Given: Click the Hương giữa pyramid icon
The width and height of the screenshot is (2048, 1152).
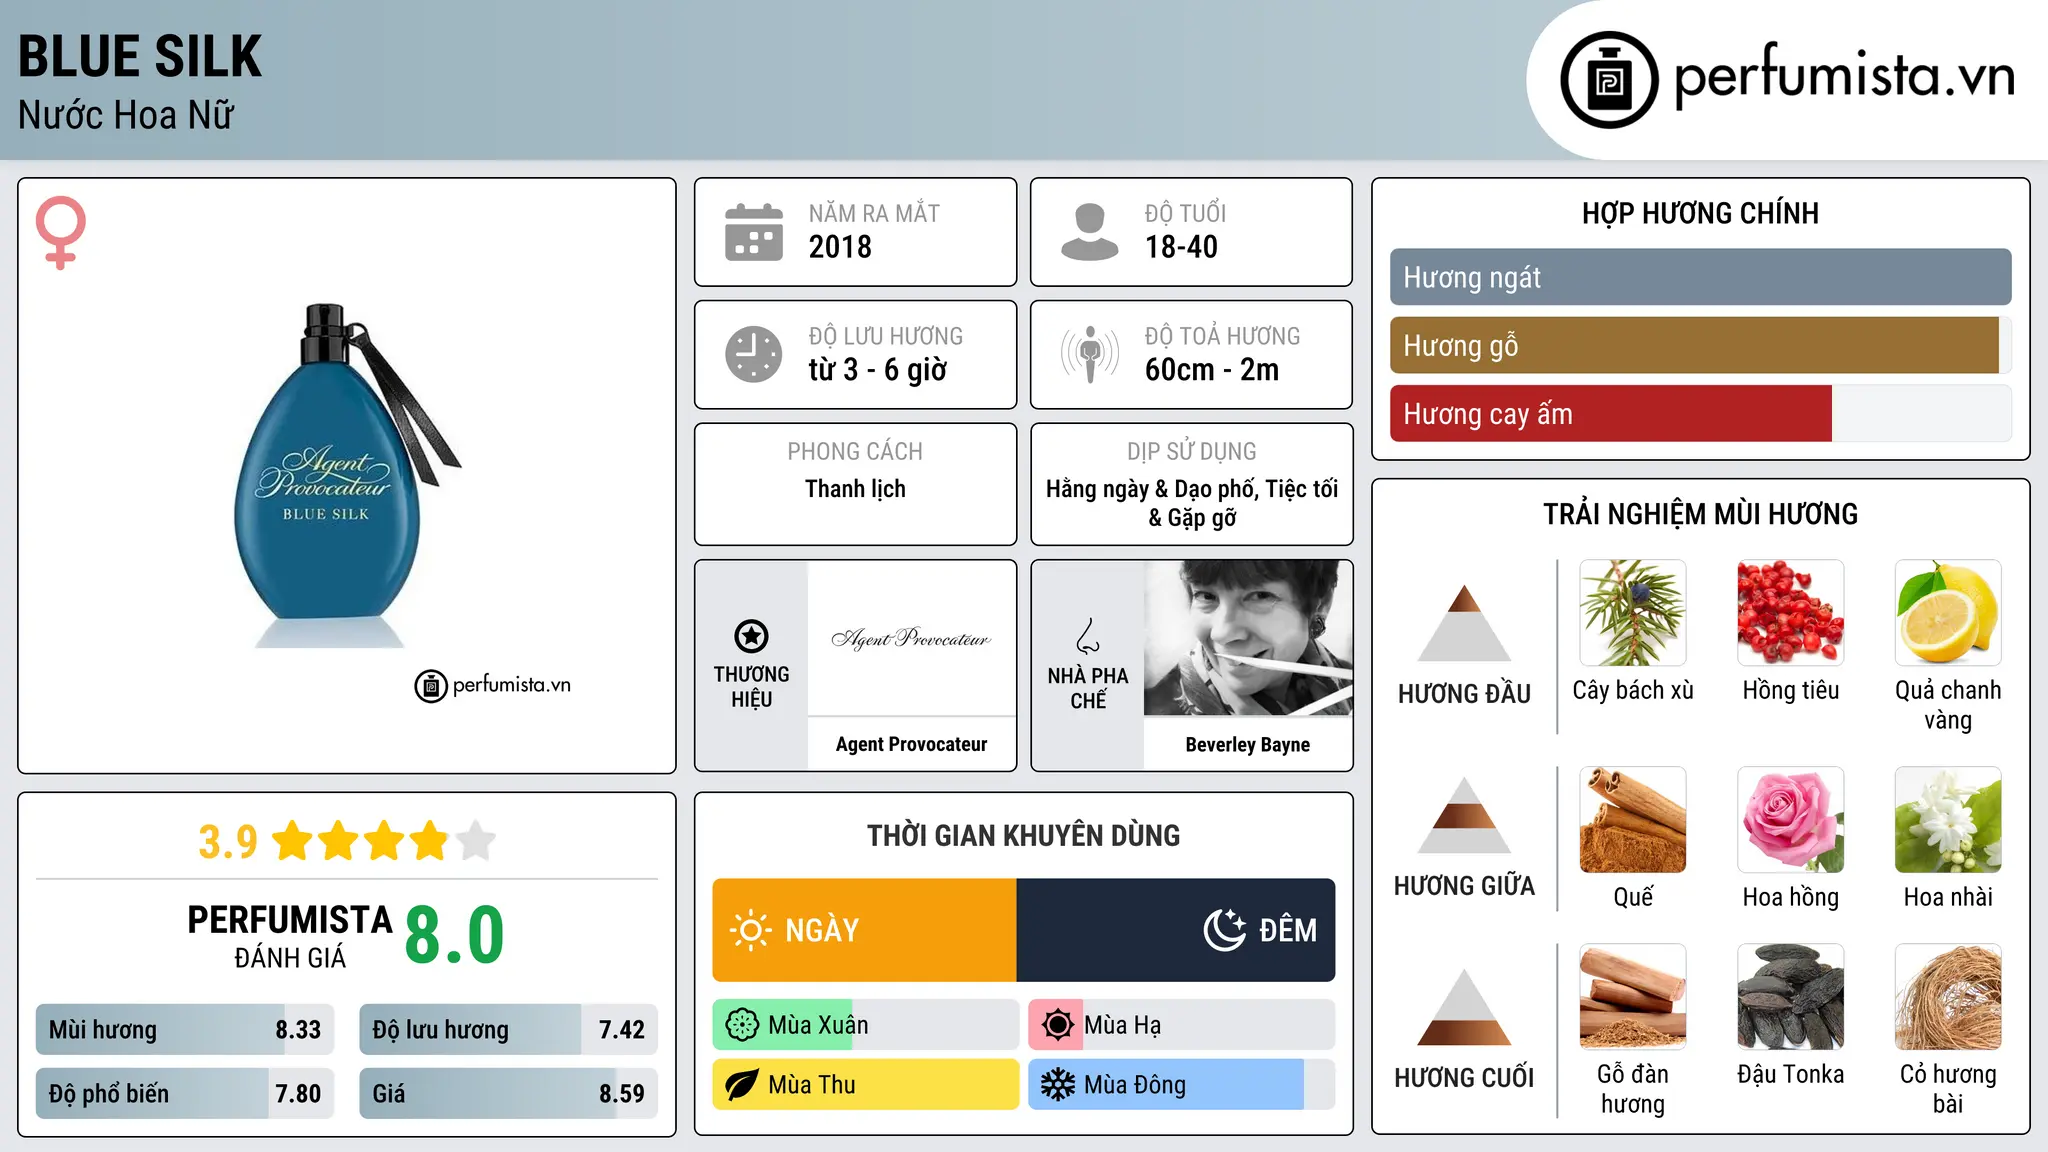Looking at the screenshot, I should (x=1464, y=814).
